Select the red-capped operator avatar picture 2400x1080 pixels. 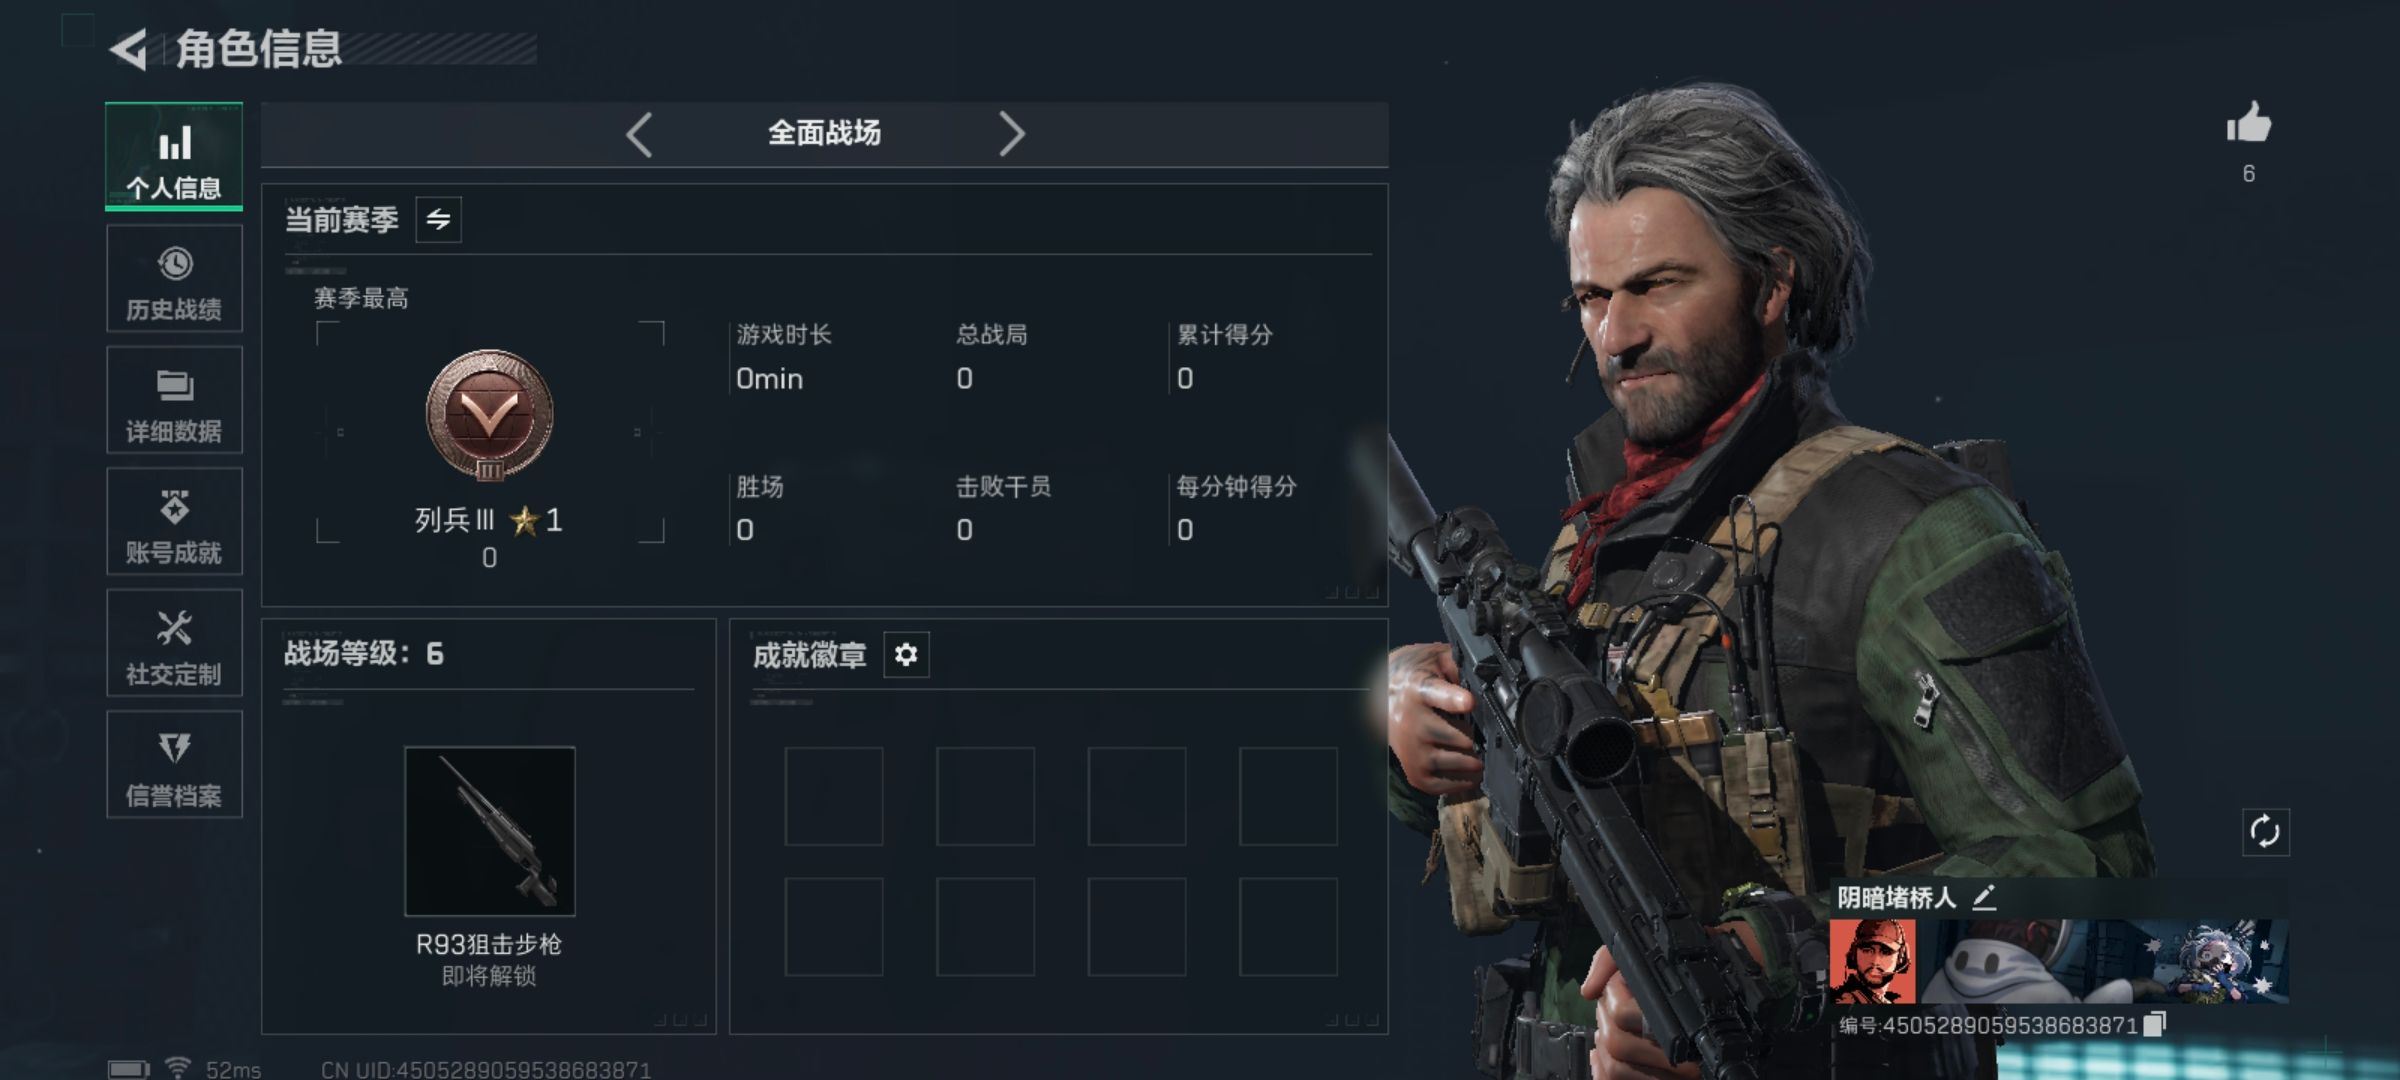click(1873, 962)
